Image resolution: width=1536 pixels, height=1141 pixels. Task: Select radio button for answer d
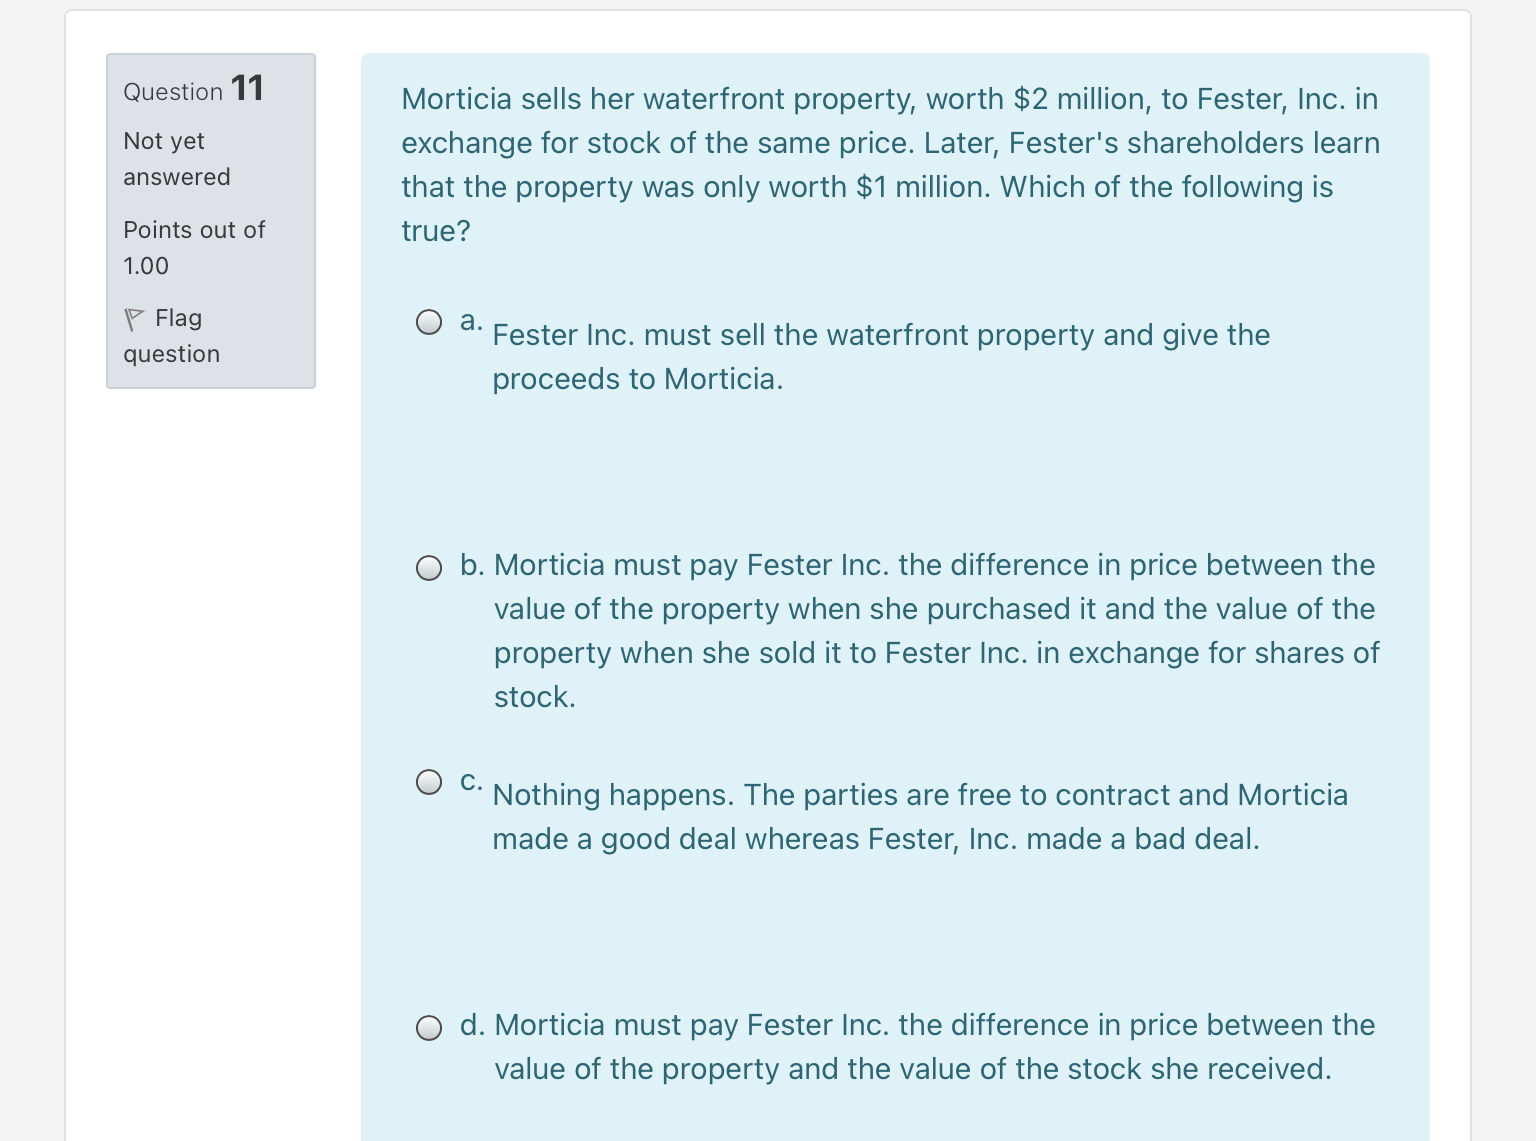(x=430, y=1028)
